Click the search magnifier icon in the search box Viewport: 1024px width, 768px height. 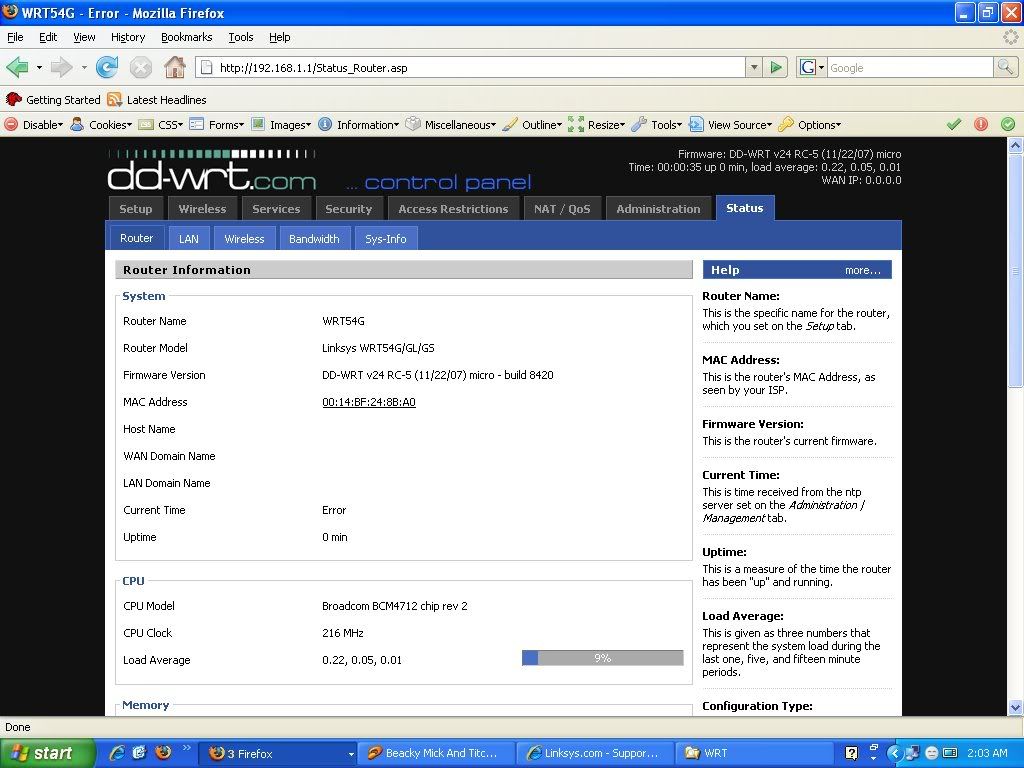(x=1004, y=67)
